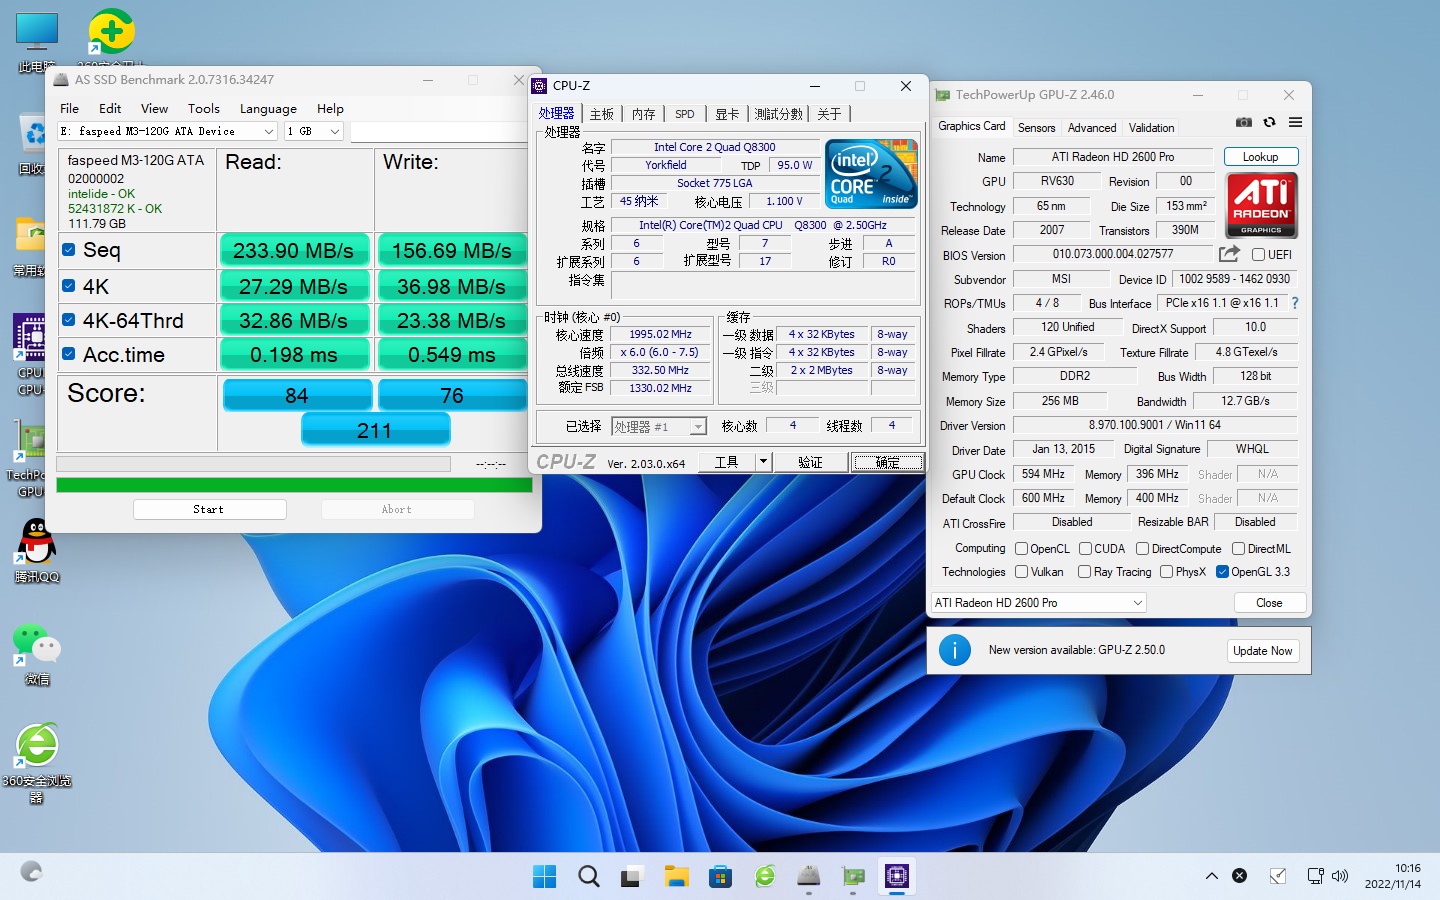Viewport: 1440px width, 900px height.
Task: Toggle the CUDA checkbox
Action: [1085, 549]
